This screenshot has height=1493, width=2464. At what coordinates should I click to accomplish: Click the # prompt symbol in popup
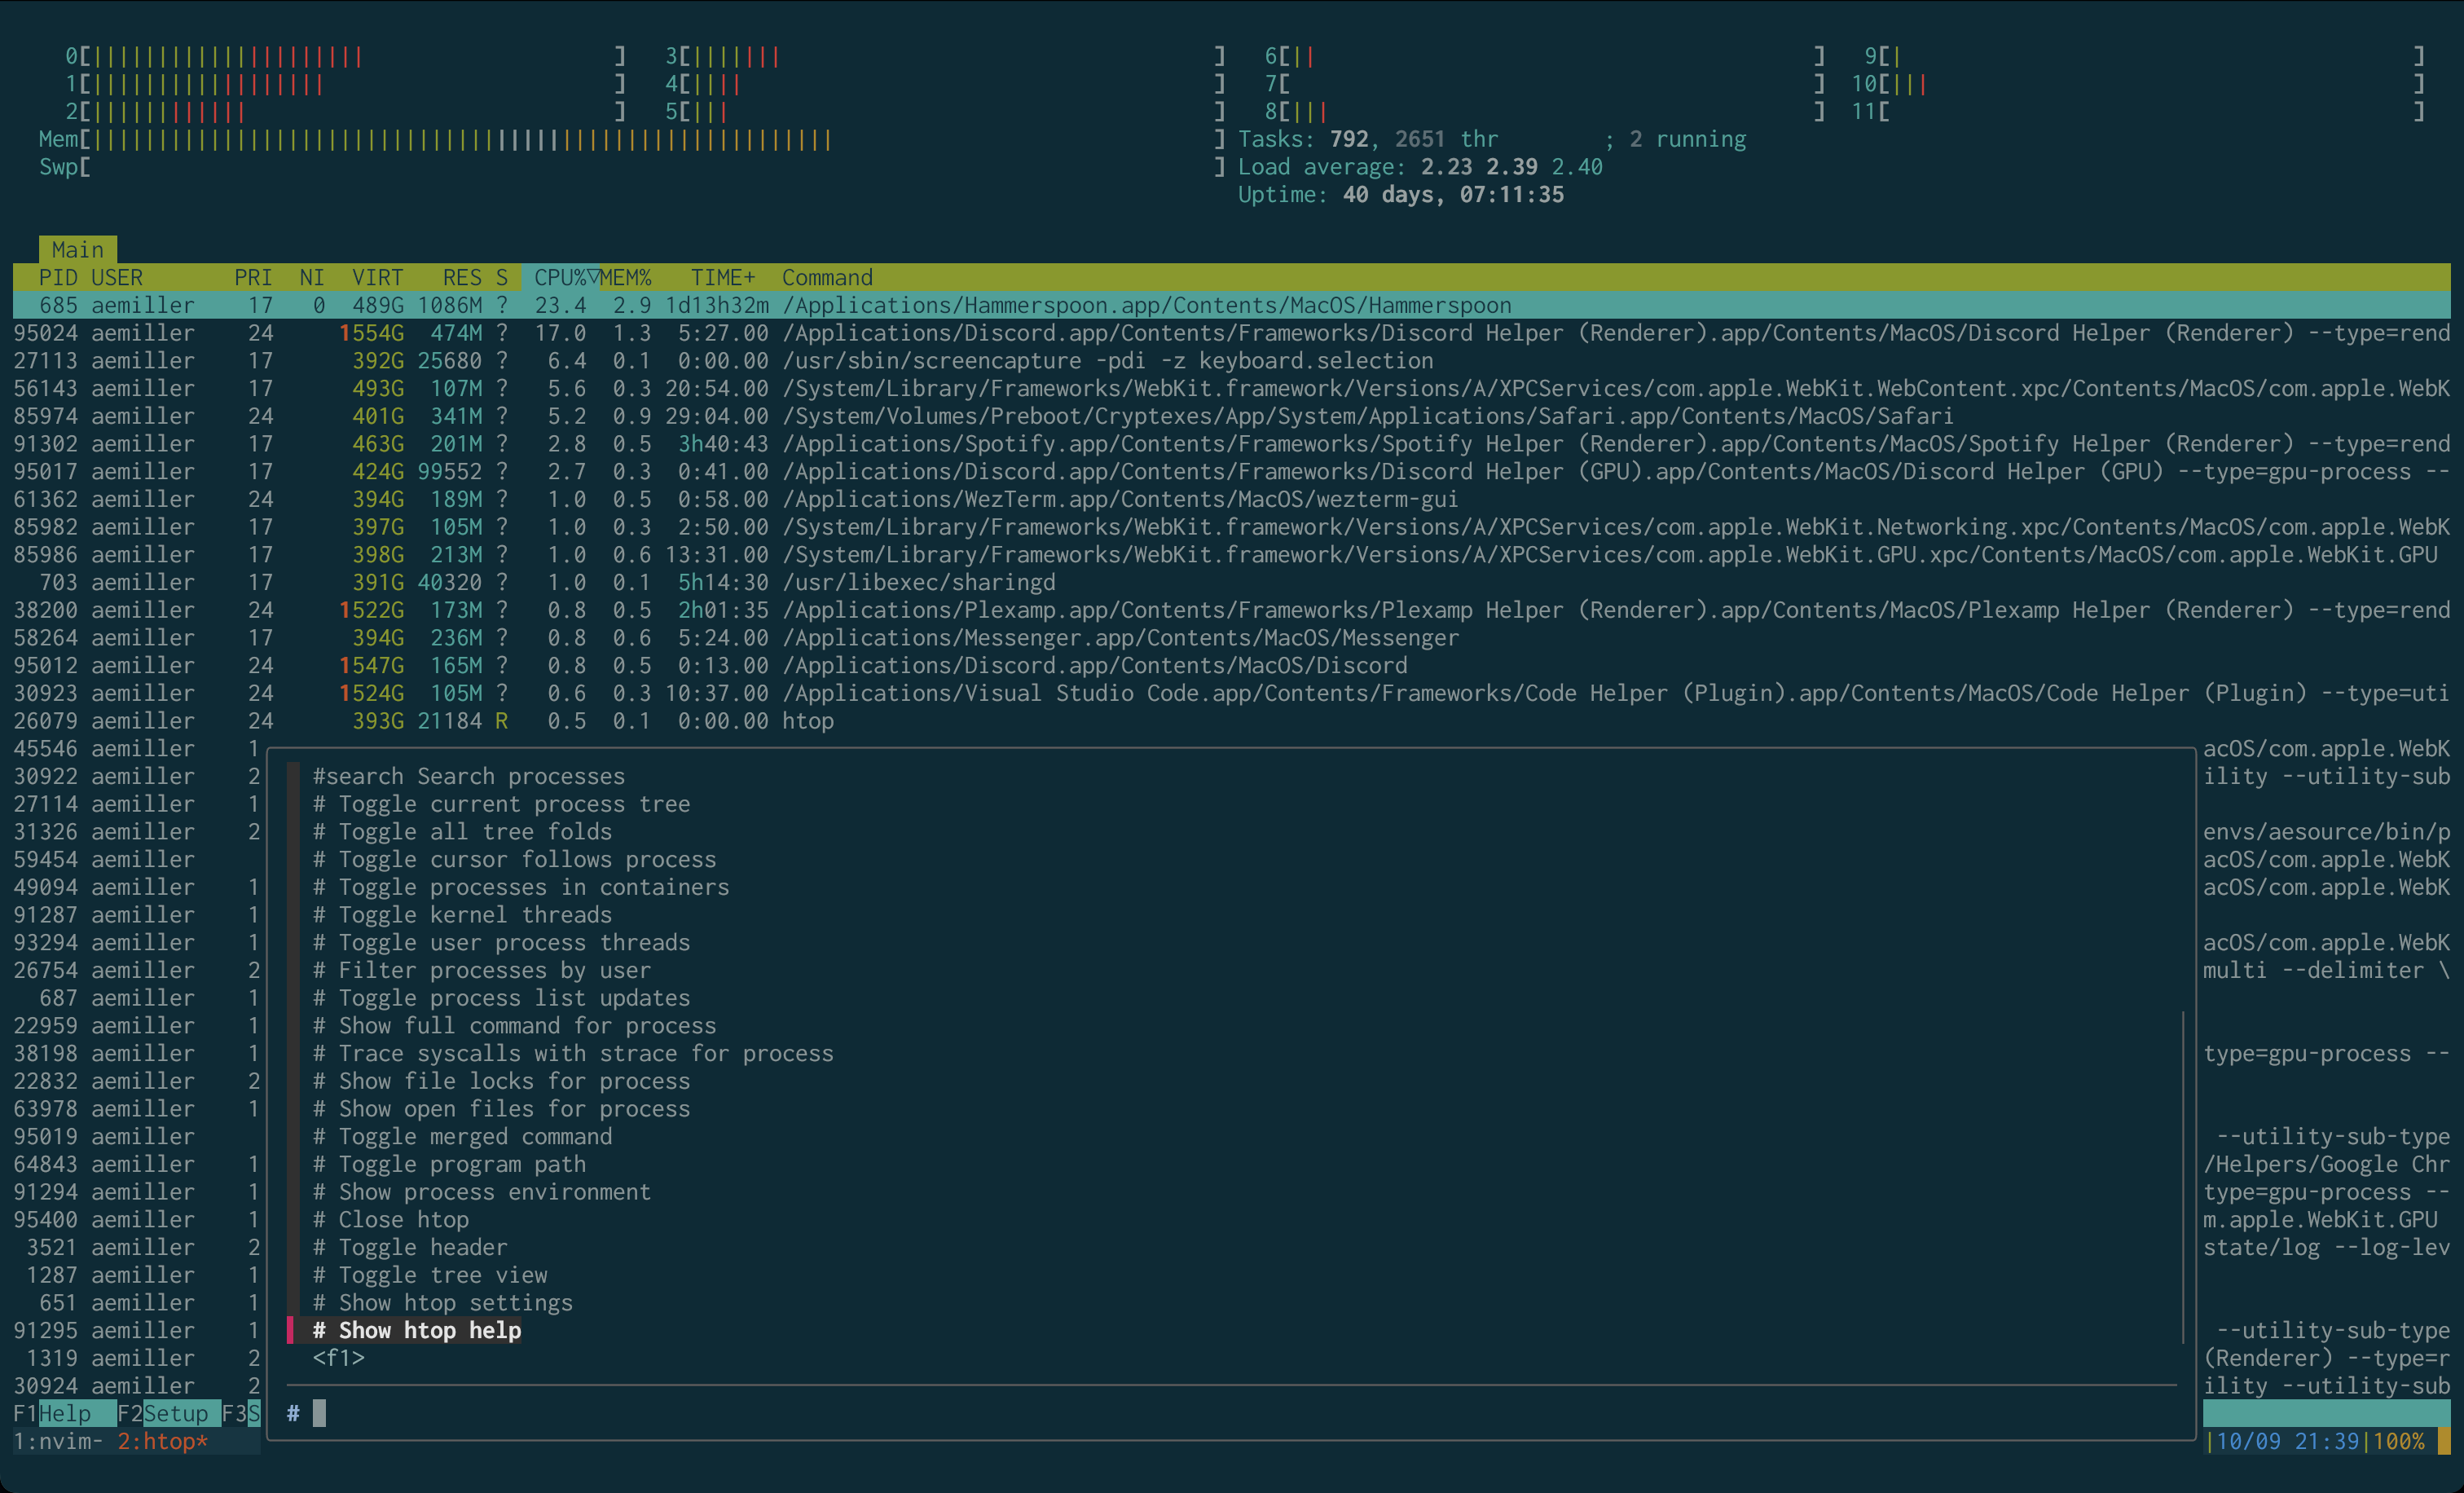pos(293,1413)
